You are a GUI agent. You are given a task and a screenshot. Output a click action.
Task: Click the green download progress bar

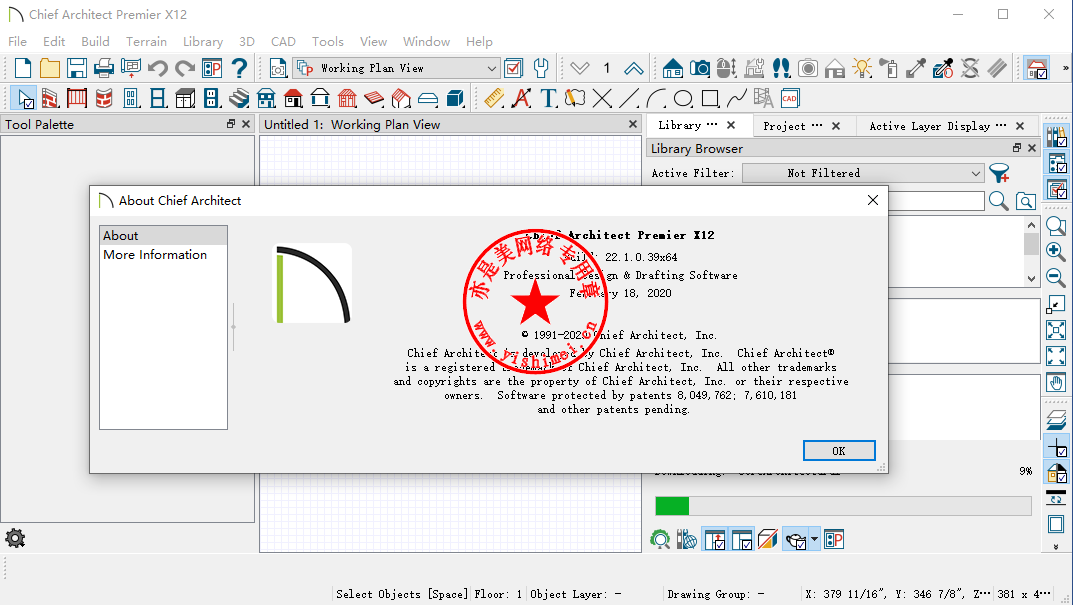click(672, 506)
